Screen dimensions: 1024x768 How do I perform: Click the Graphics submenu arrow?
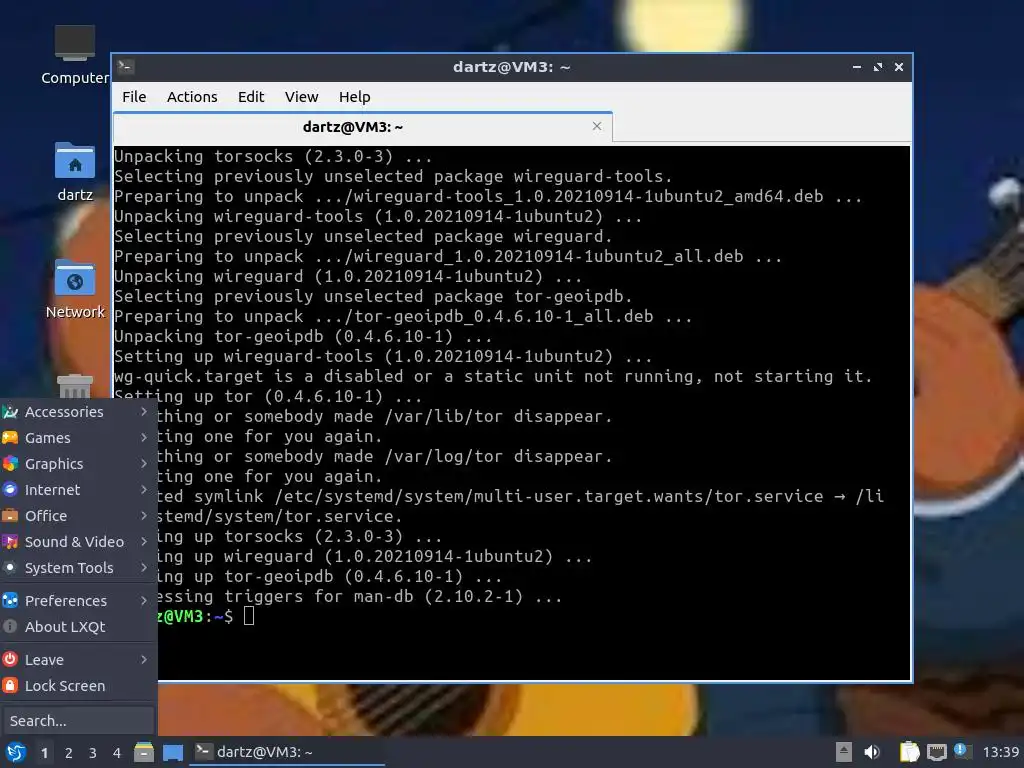[144, 464]
